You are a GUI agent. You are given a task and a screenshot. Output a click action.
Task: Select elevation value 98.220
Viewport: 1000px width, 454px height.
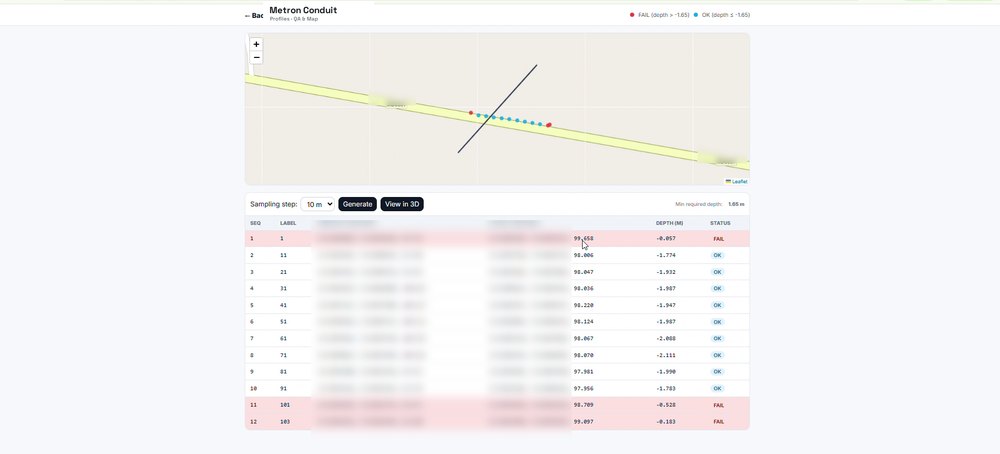[x=584, y=305]
